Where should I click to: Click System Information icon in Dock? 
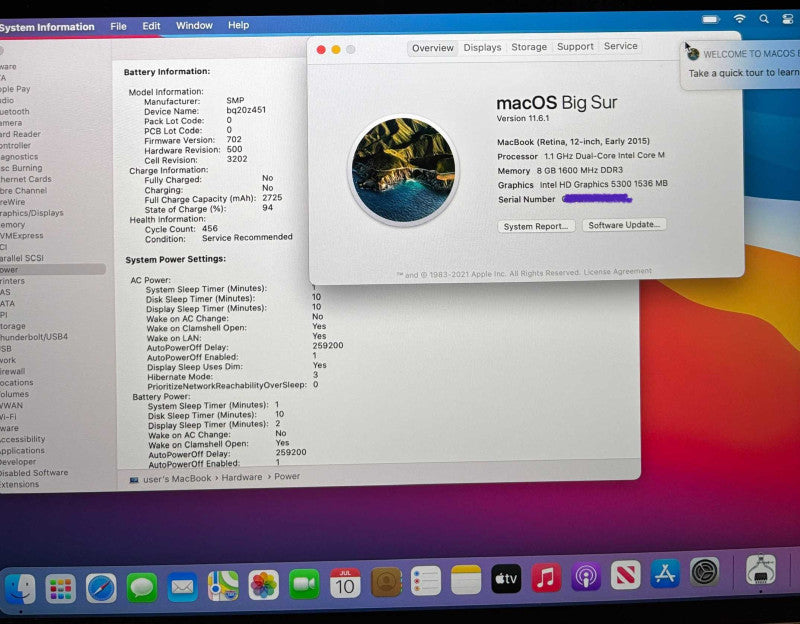coord(761,569)
